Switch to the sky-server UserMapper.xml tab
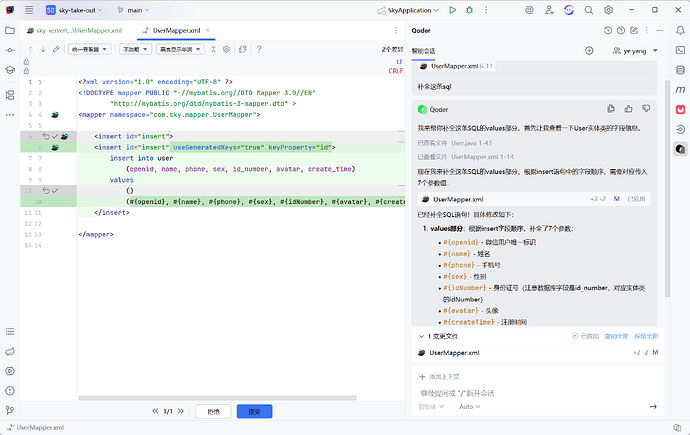The width and height of the screenshot is (690, 435). 80,30
